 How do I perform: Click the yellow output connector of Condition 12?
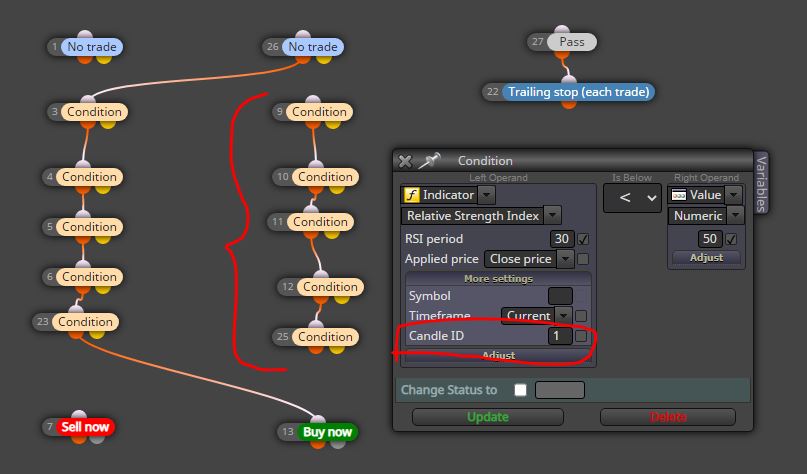[x=341, y=299]
